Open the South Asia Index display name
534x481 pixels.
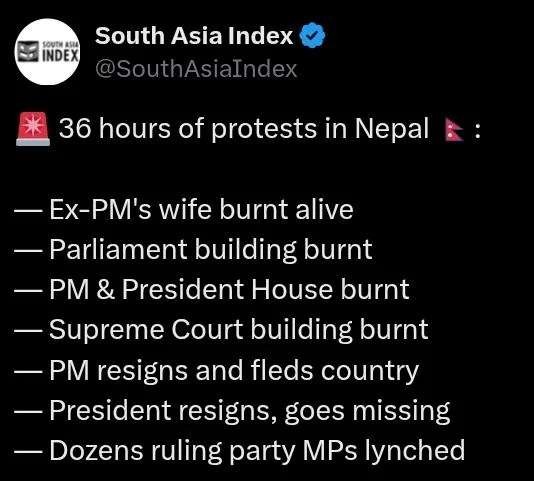[x=194, y=35]
